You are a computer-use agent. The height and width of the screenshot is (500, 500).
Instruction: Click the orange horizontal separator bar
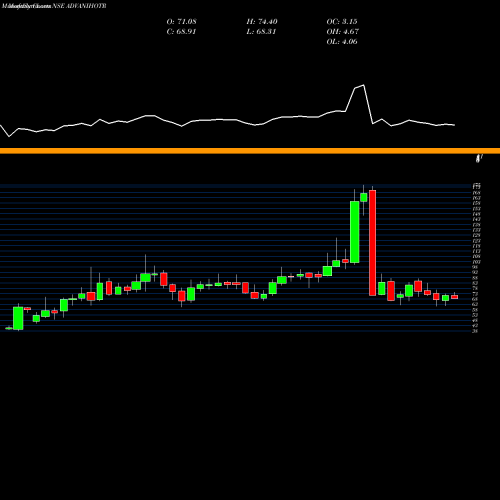click(x=250, y=151)
